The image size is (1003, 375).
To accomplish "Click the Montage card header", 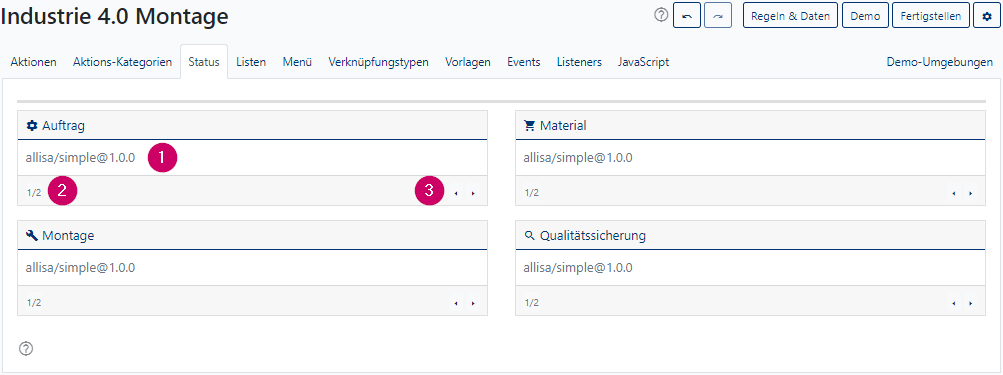I will [253, 235].
